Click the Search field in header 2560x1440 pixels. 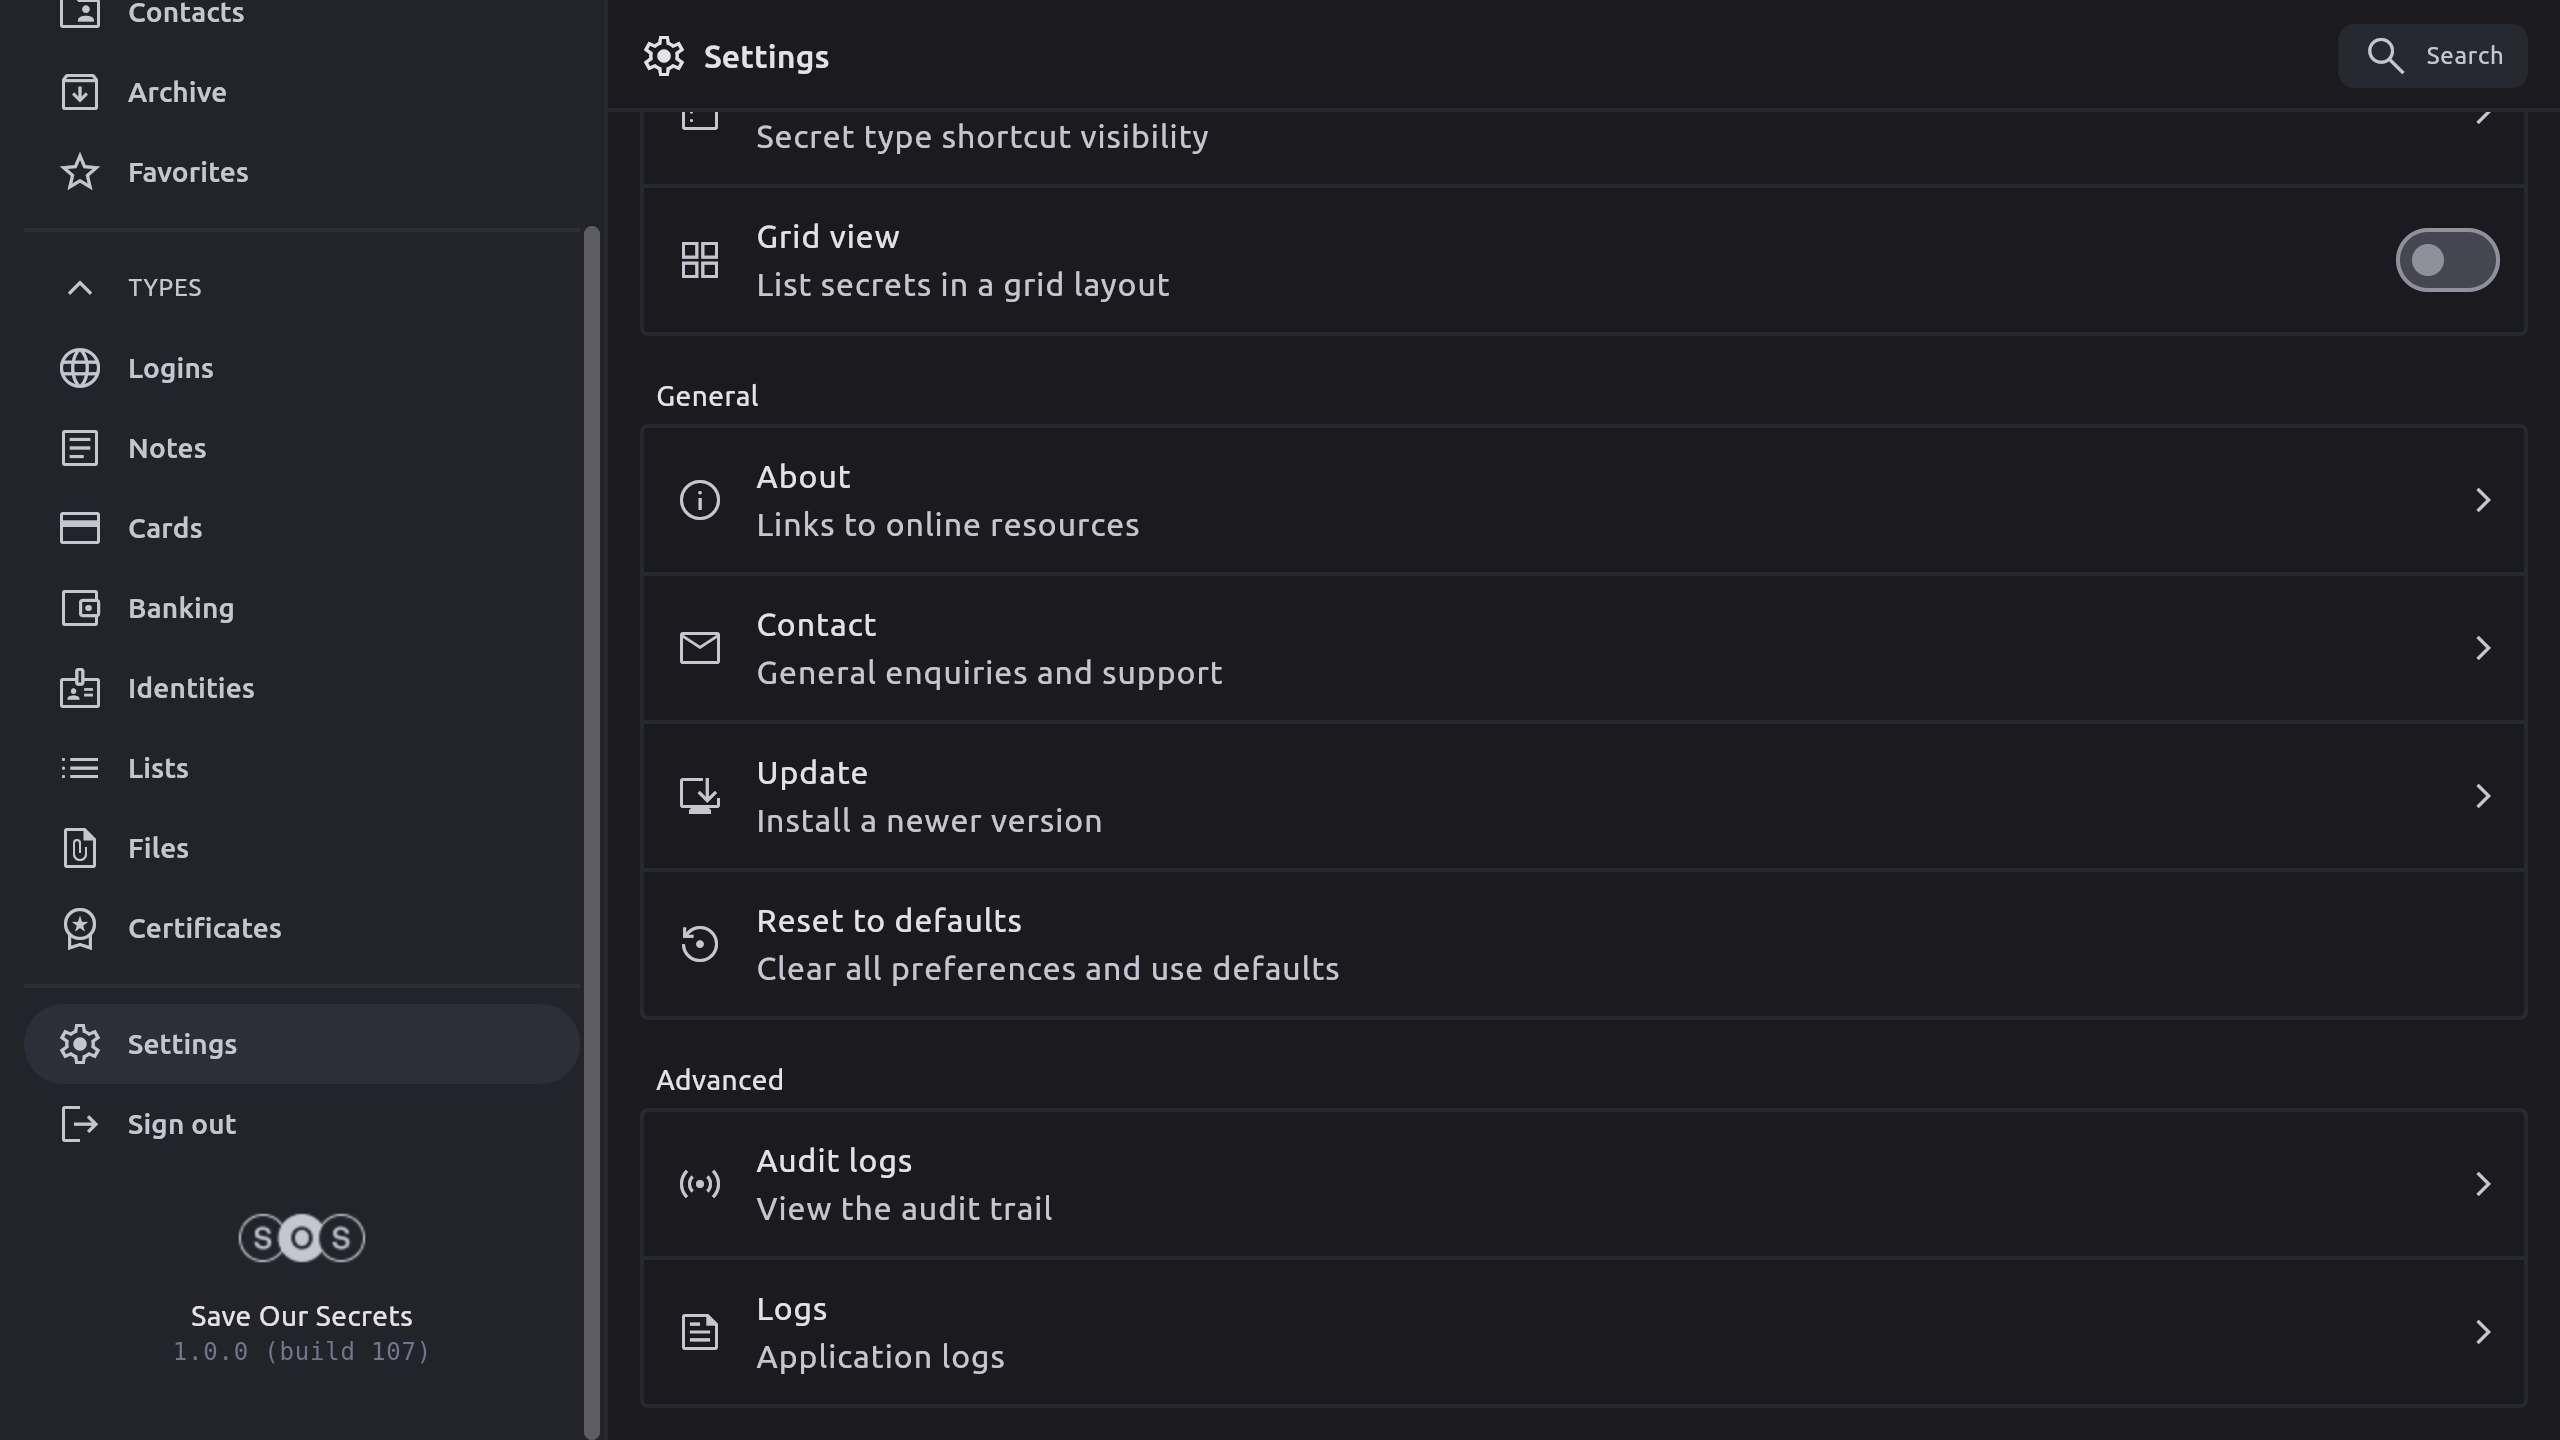tap(2432, 56)
